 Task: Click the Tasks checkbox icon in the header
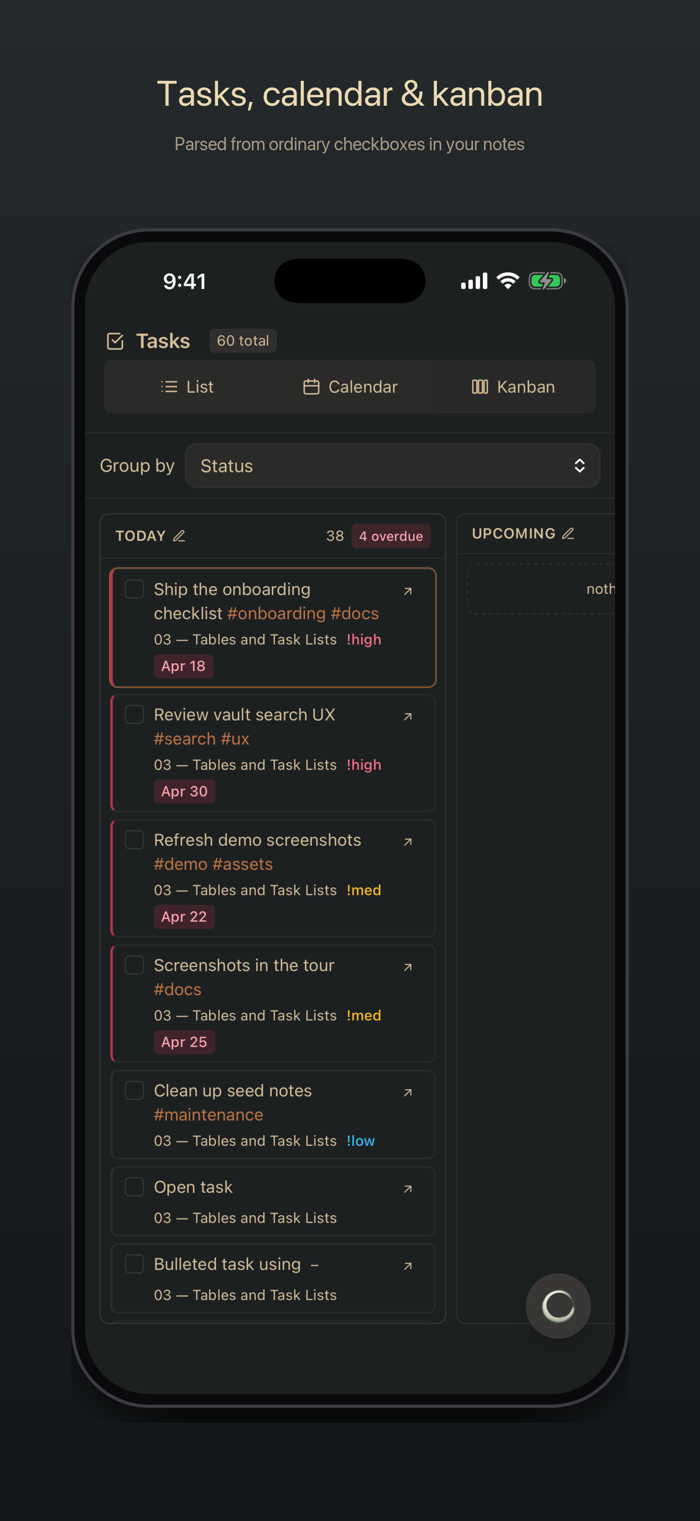tap(115, 341)
